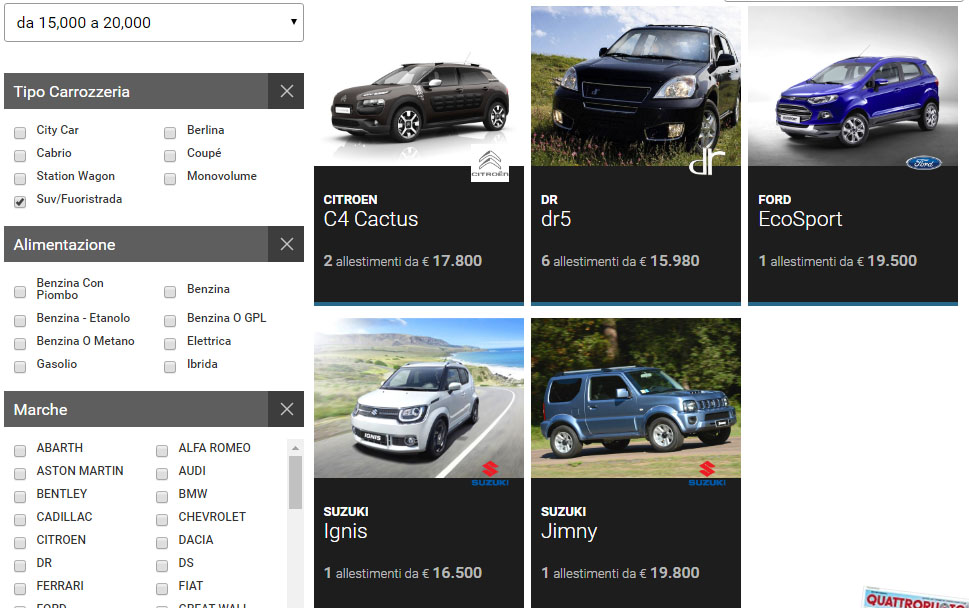Open the dr5 model link
Viewport: 969px width, 608px height.
coord(556,219)
